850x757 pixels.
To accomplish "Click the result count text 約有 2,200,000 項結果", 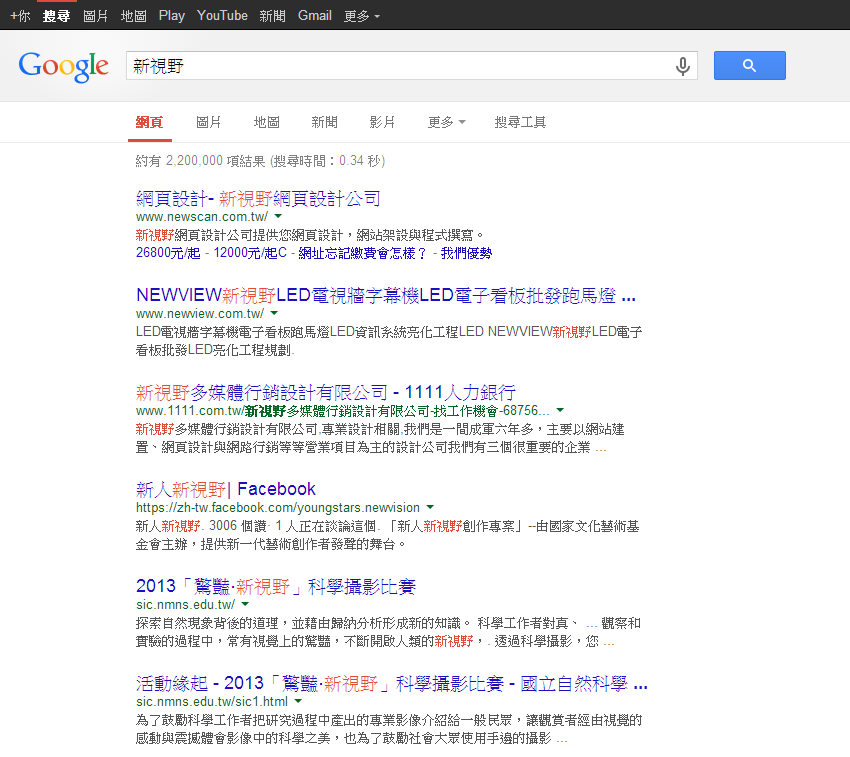I will (x=201, y=161).
